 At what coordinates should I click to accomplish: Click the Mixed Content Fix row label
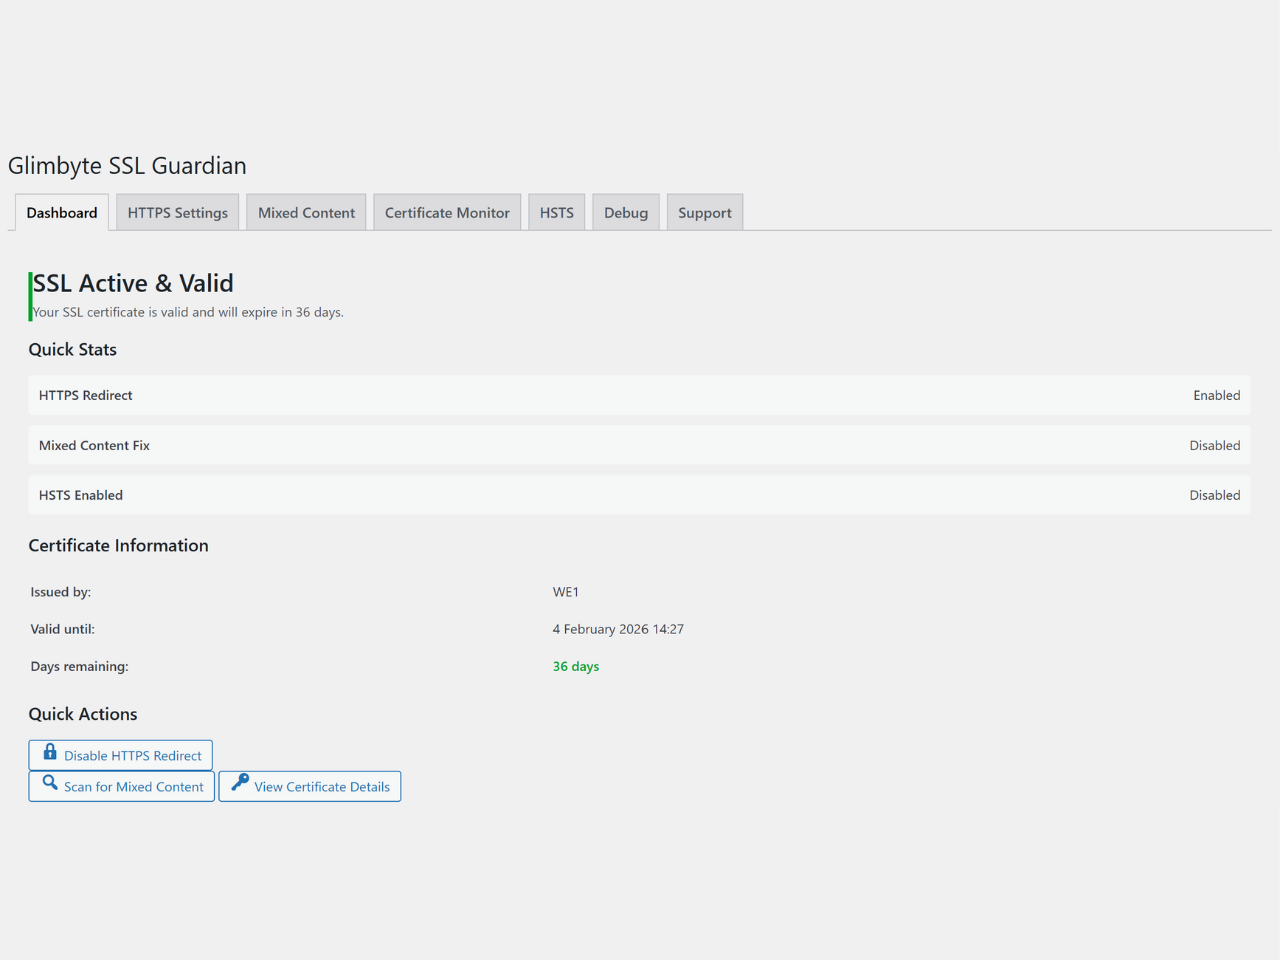click(x=94, y=446)
